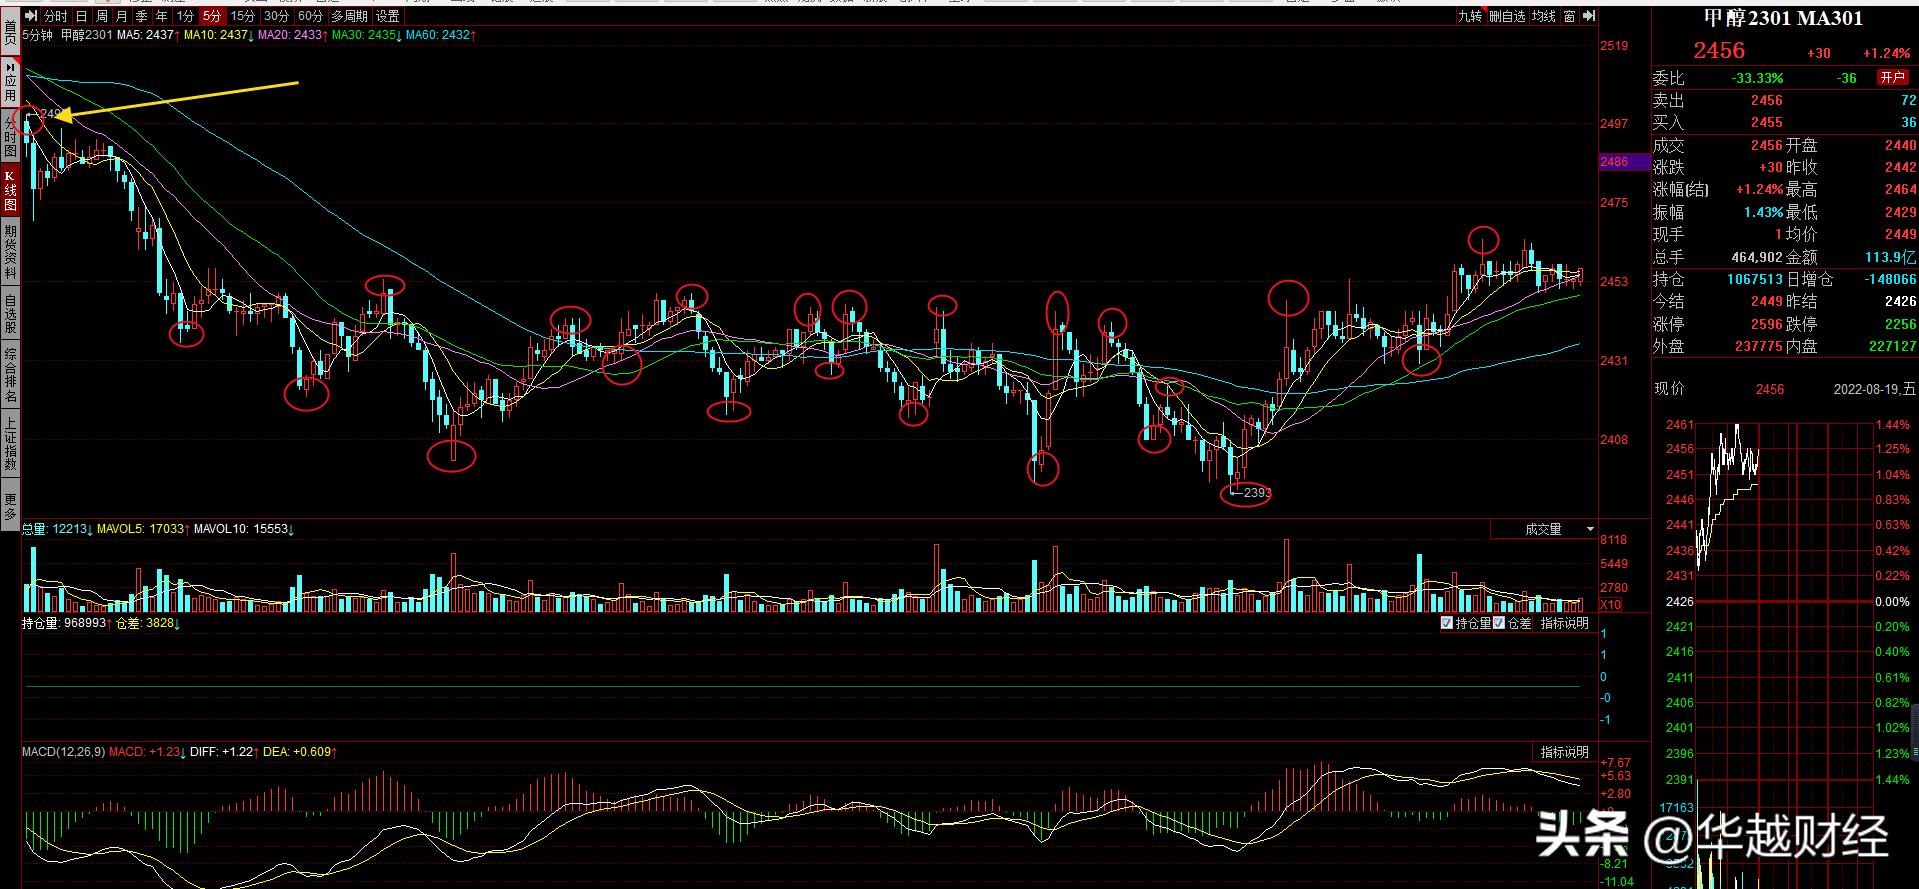Image resolution: width=1919 pixels, height=889 pixels.
Task: Click the X10 volume scale label
Action: click(x=1610, y=605)
